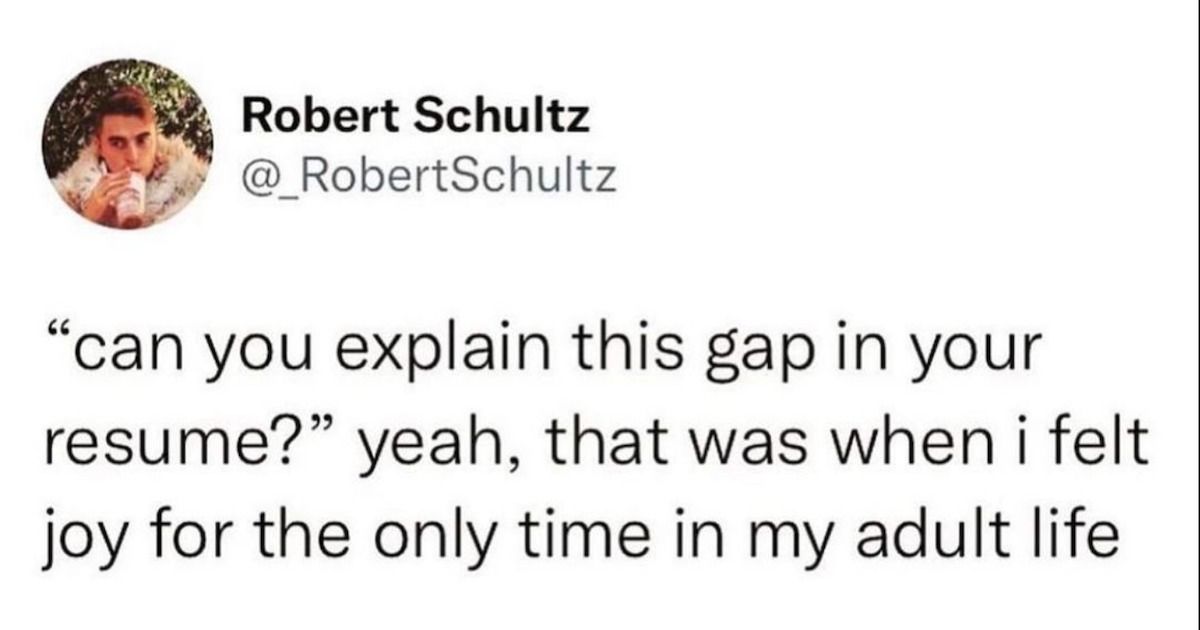Open the Robert Schultz display name
Viewport: 1200px width, 630px height.
tap(417, 121)
